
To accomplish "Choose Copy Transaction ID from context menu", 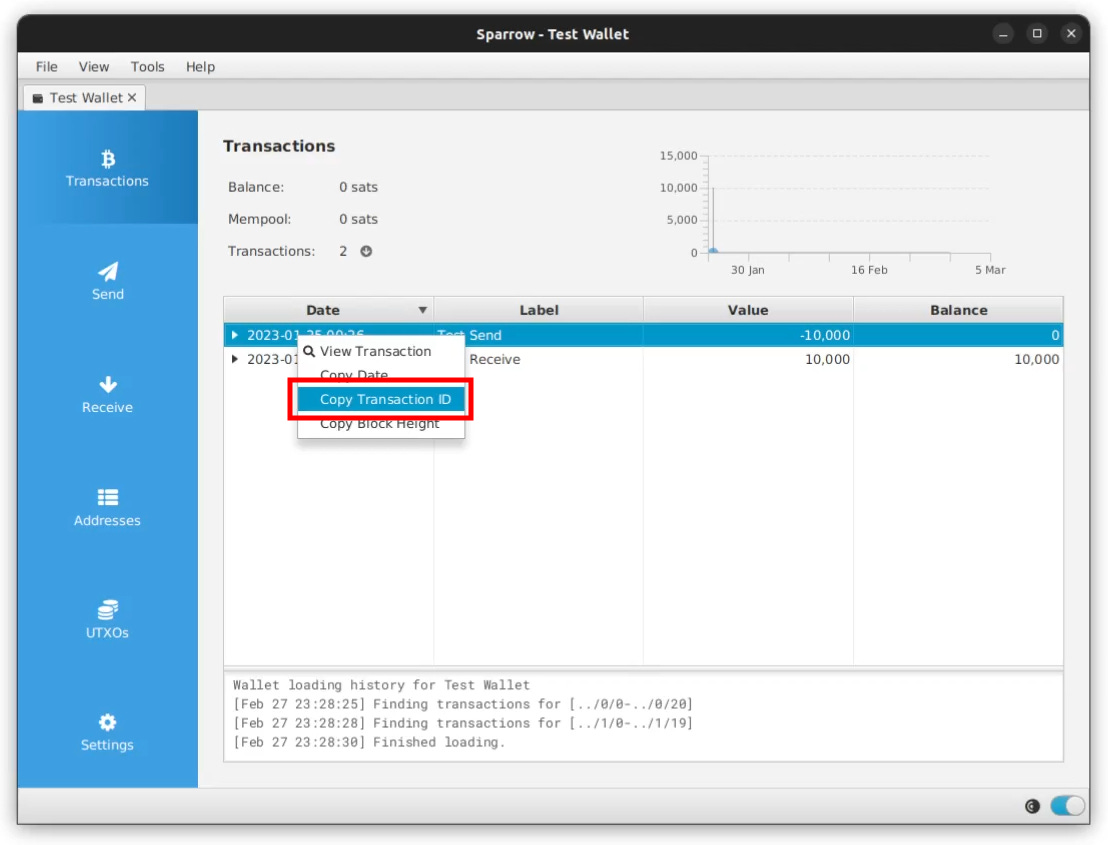I will click(381, 399).
